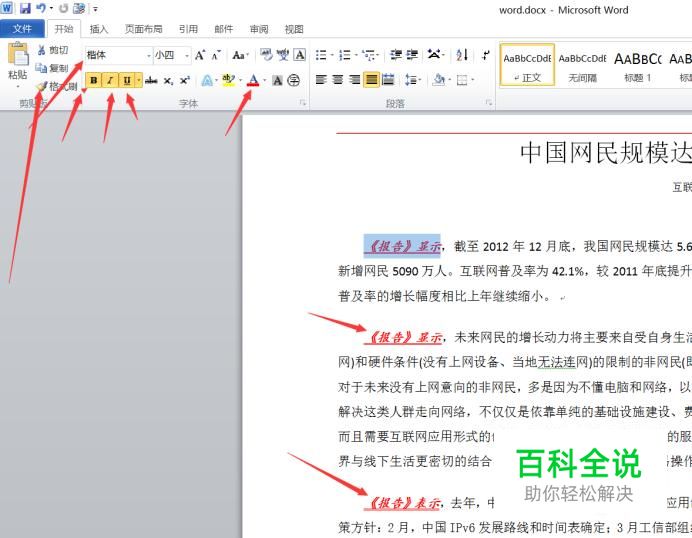The width and height of the screenshot is (692, 538).
Task: Toggle Bold formatting off
Action: [x=94, y=80]
